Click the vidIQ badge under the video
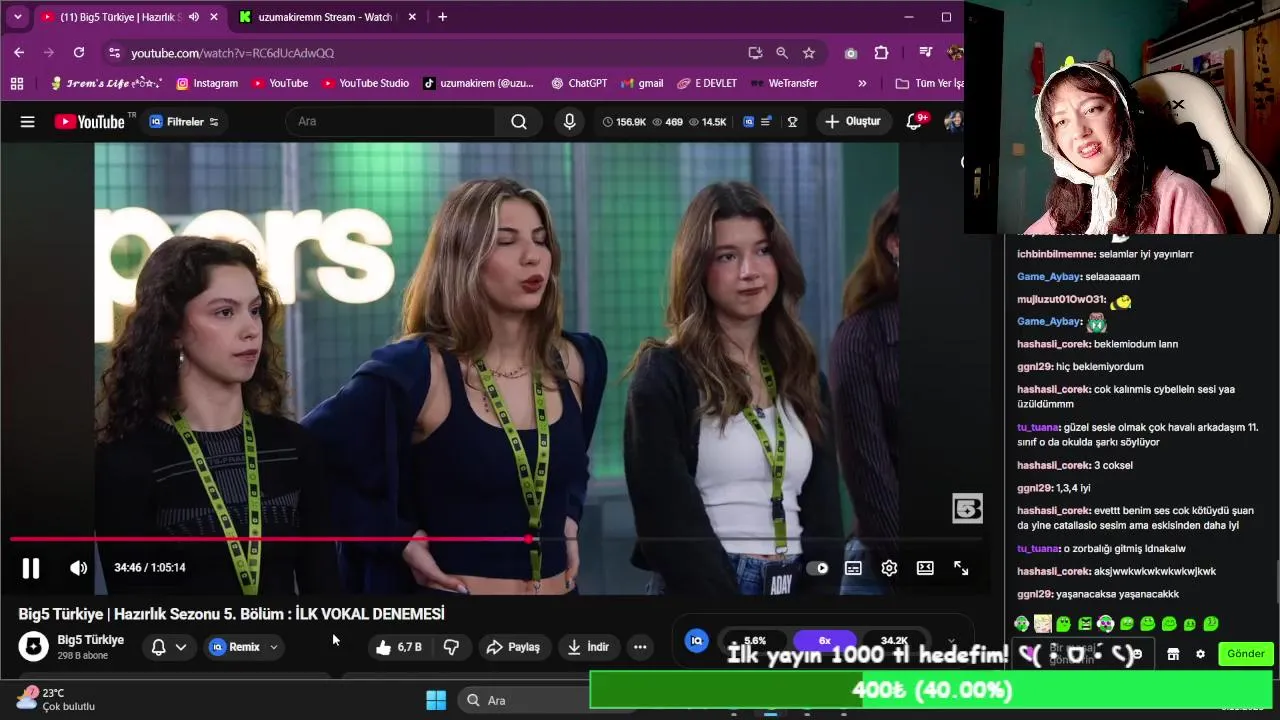 click(697, 641)
